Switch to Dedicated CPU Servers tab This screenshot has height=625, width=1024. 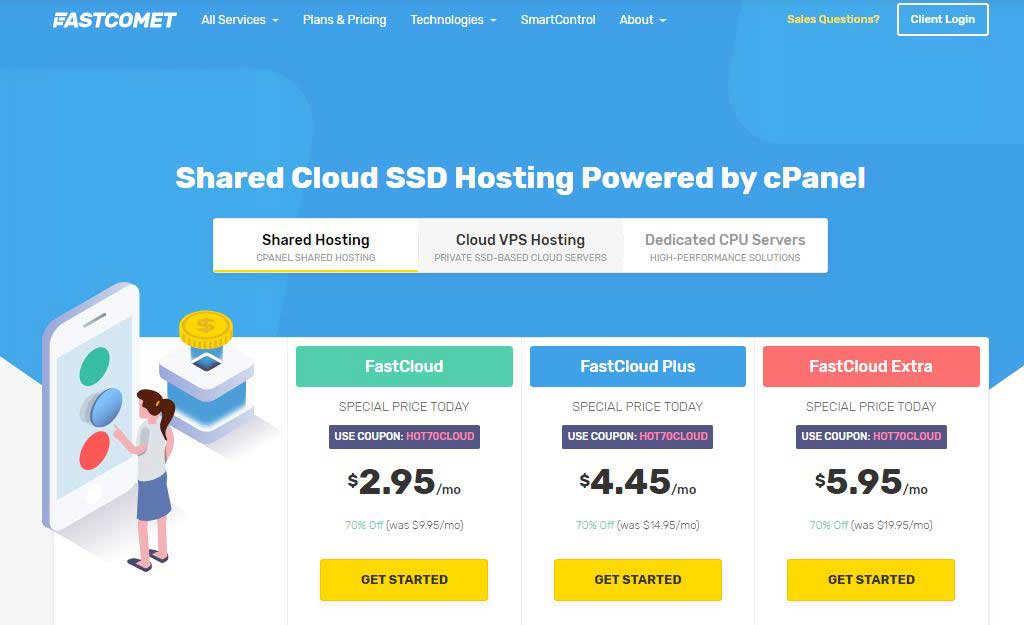tap(725, 246)
